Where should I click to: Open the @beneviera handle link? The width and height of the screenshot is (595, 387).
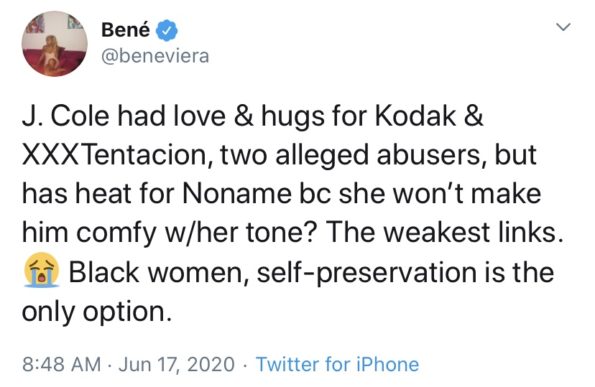[x=155, y=57]
